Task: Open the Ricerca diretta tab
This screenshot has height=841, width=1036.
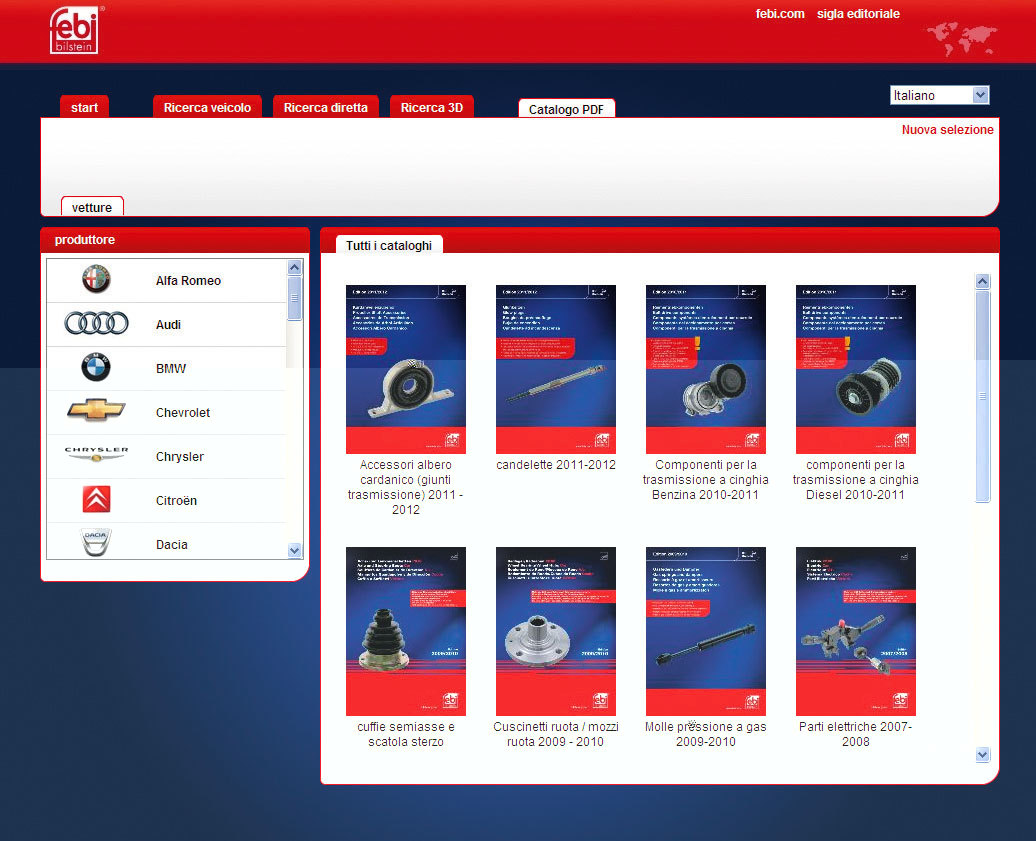Action: [x=326, y=108]
